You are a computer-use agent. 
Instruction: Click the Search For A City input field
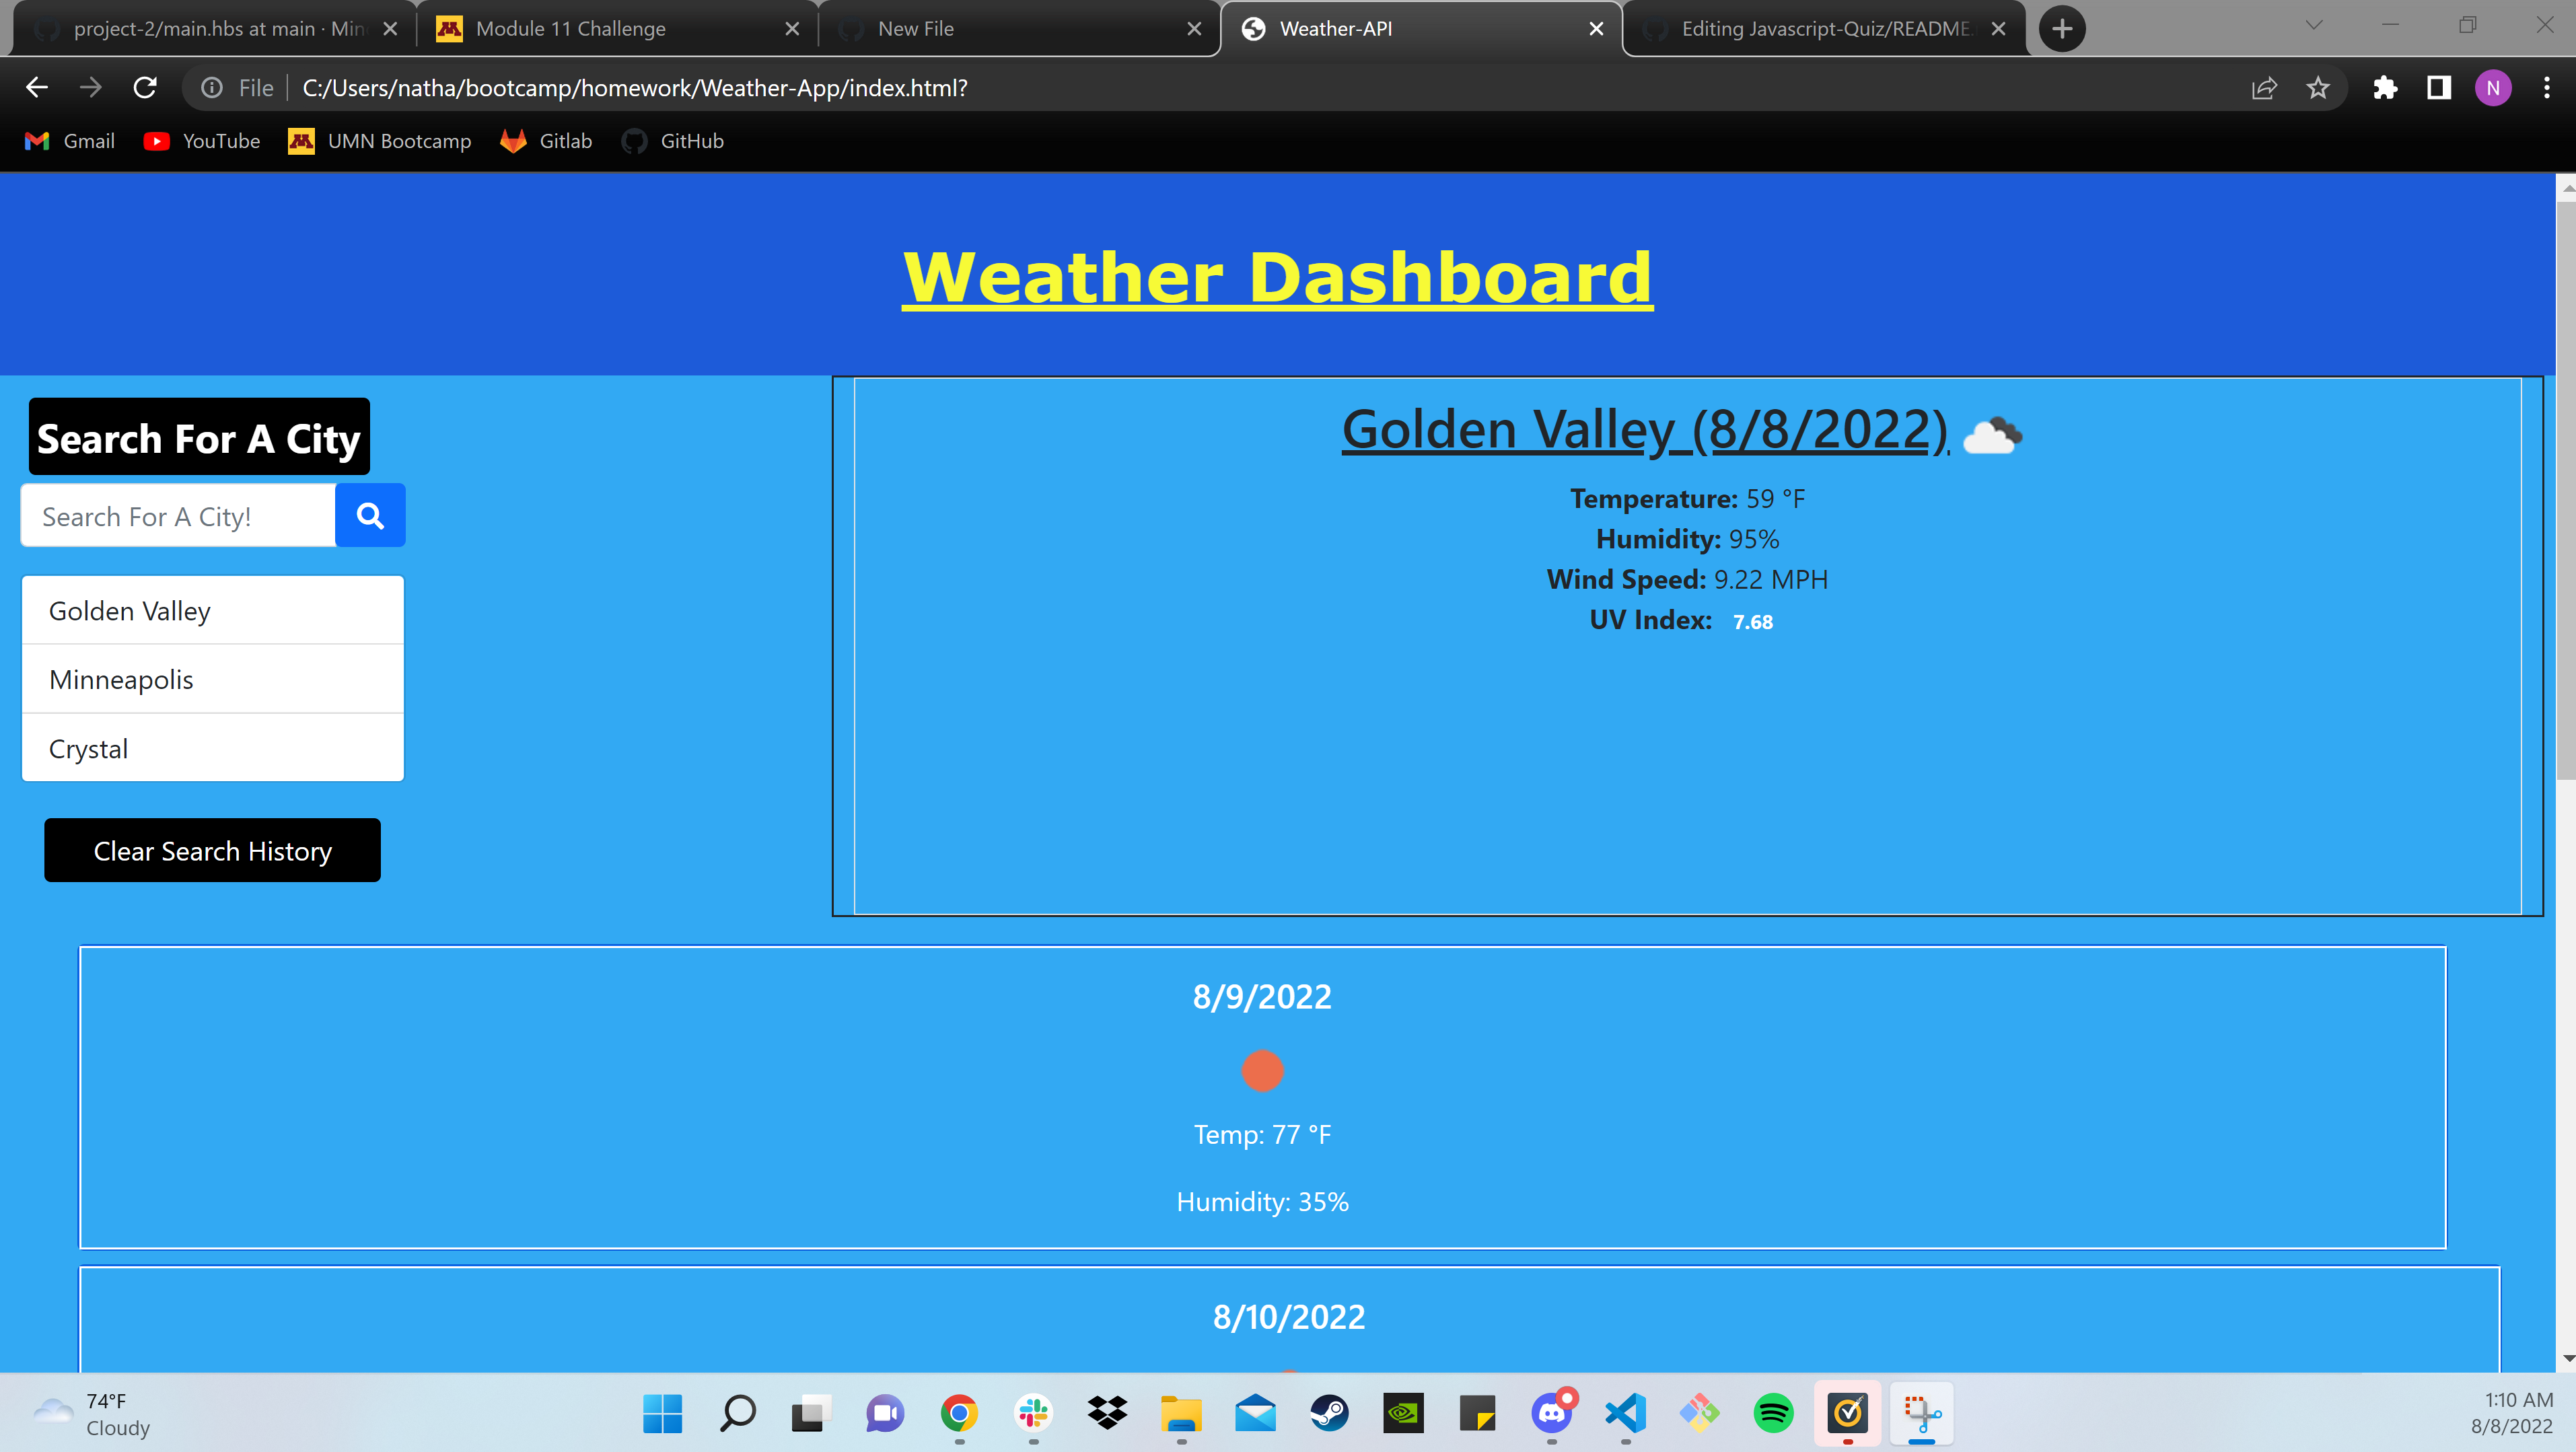click(x=178, y=516)
